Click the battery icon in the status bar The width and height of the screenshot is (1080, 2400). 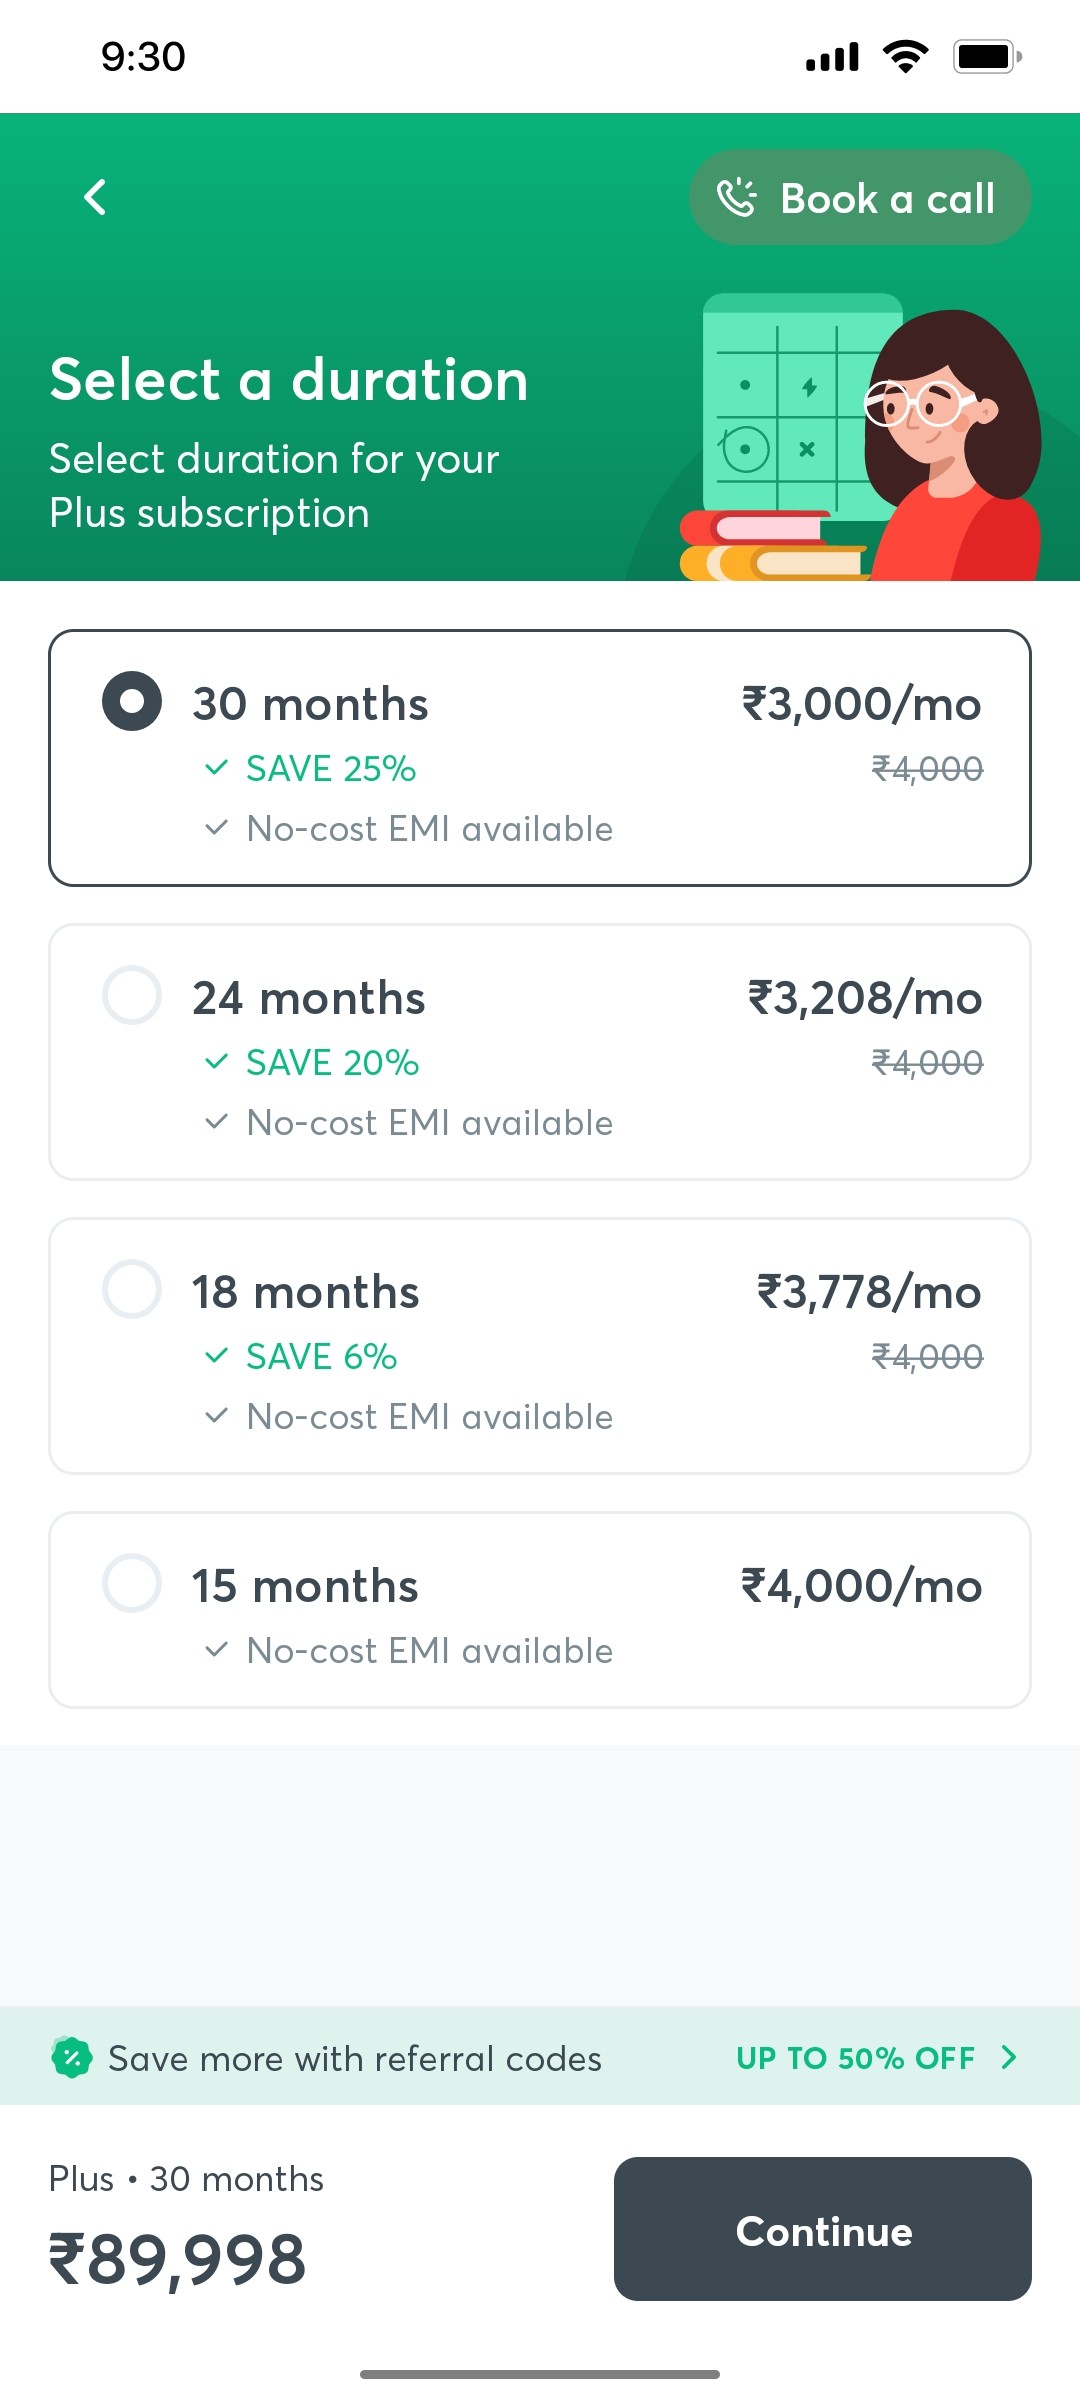(985, 57)
